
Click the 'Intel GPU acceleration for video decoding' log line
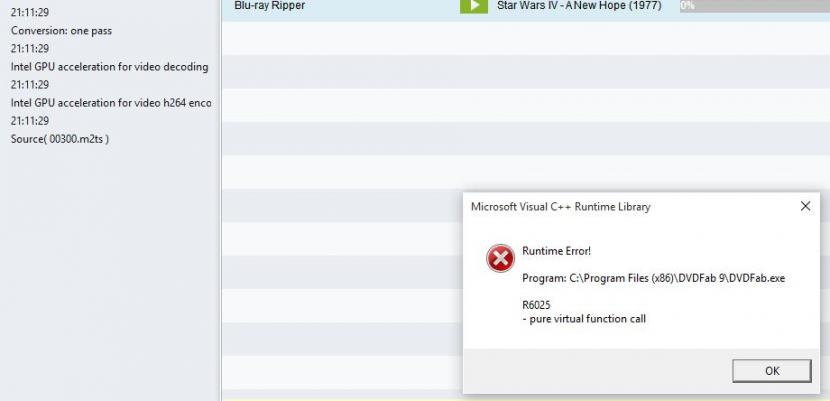pyautogui.click(x=110, y=67)
